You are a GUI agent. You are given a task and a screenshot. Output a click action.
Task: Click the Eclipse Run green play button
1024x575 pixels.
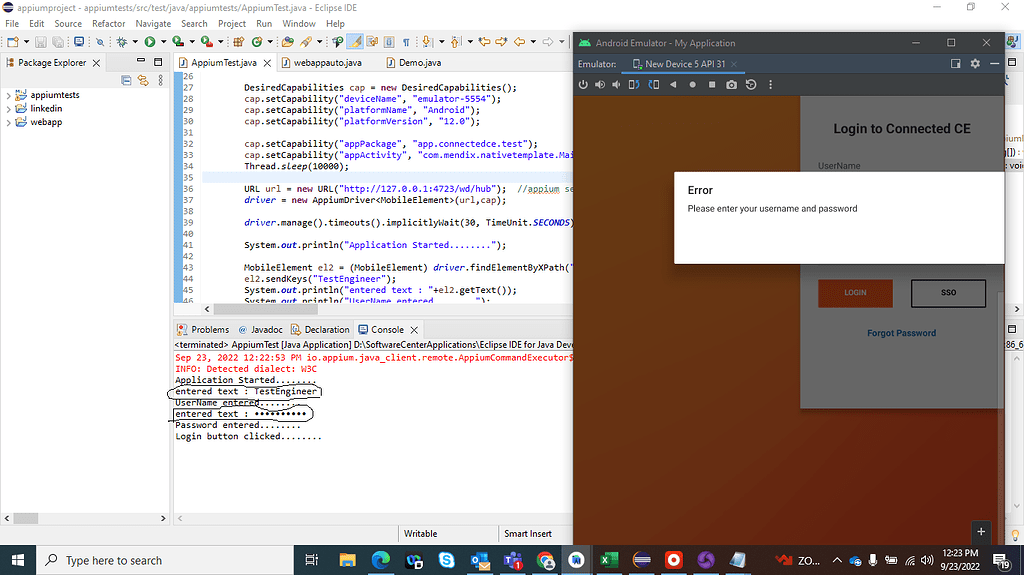149,42
